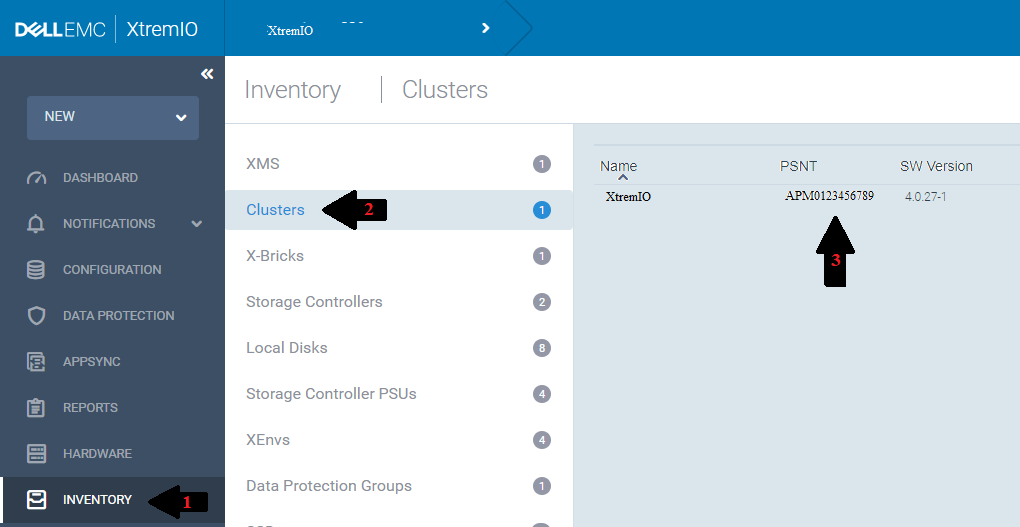This screenshot has width=1020, height=527.
Task: Click the Reports clipboard icon
Action: click(37, 408)
